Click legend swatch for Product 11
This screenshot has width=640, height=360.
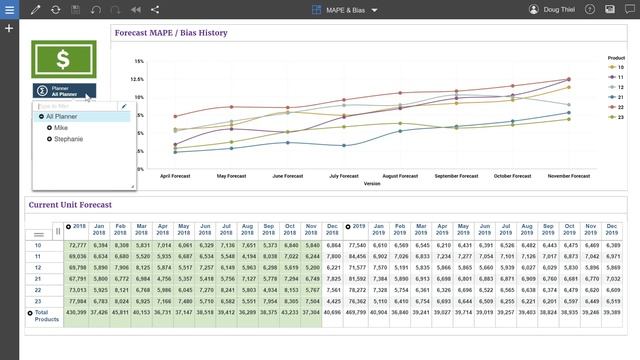click(612, 77)
